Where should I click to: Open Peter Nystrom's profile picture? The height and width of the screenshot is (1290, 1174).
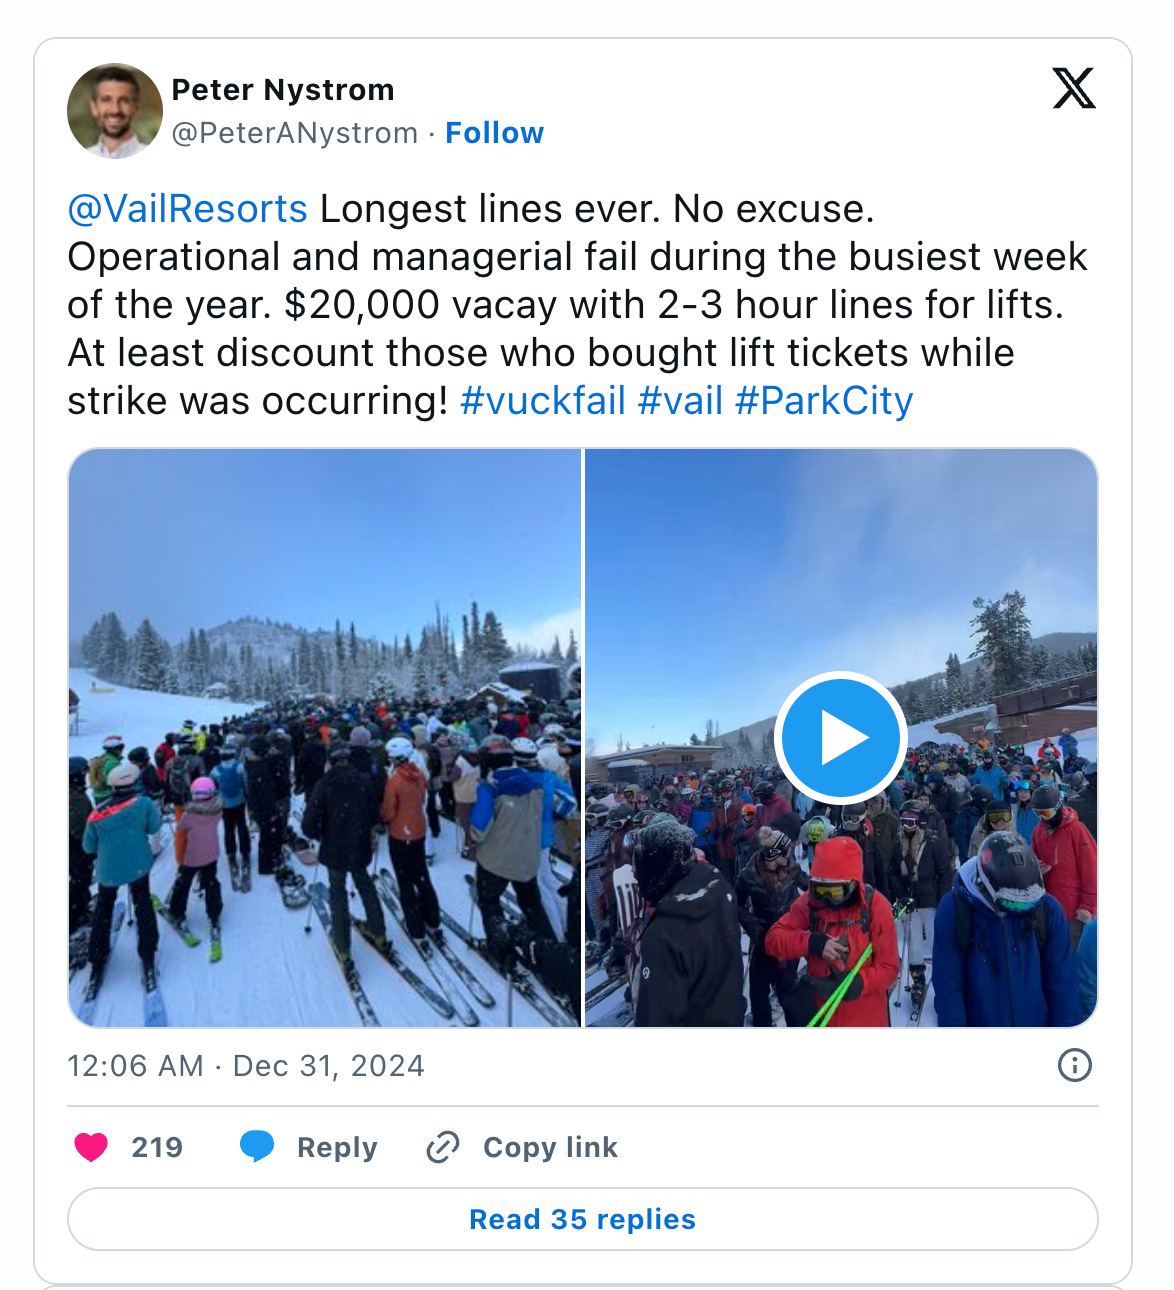(115, 111)
